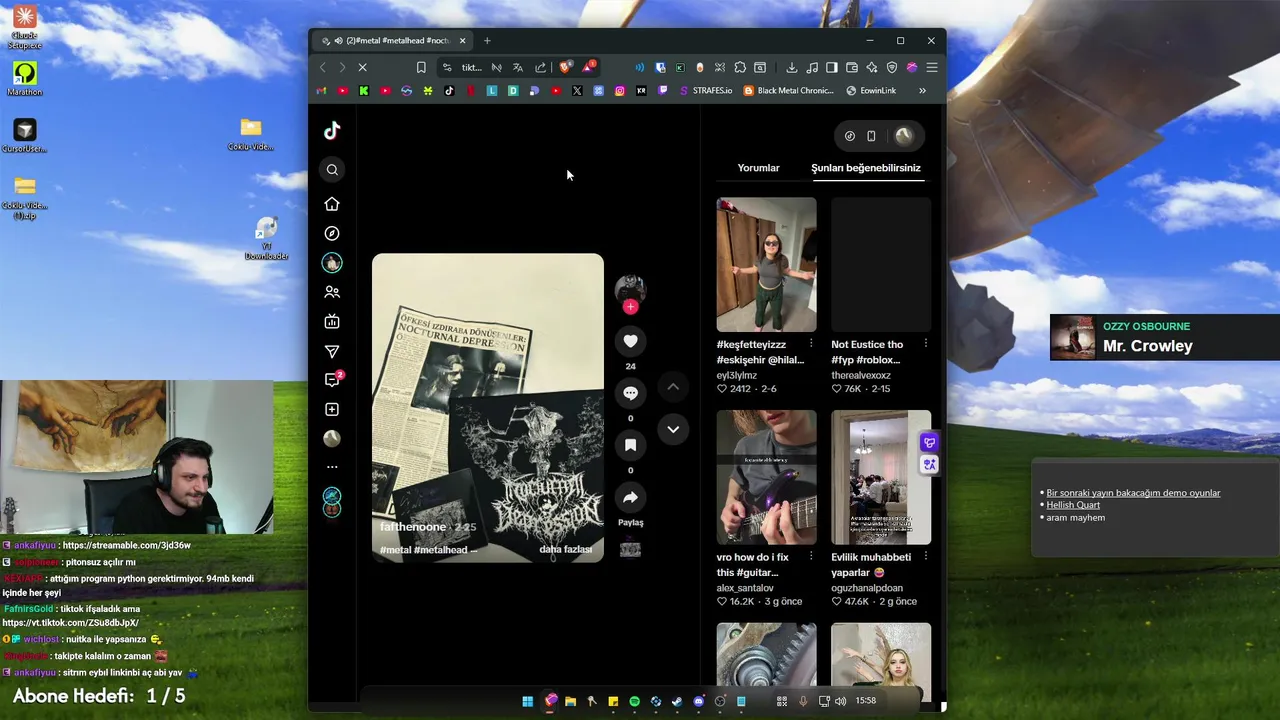The image size is (1280, 720).
Task: Open the video's comments bubble icon
Action: 630,393
